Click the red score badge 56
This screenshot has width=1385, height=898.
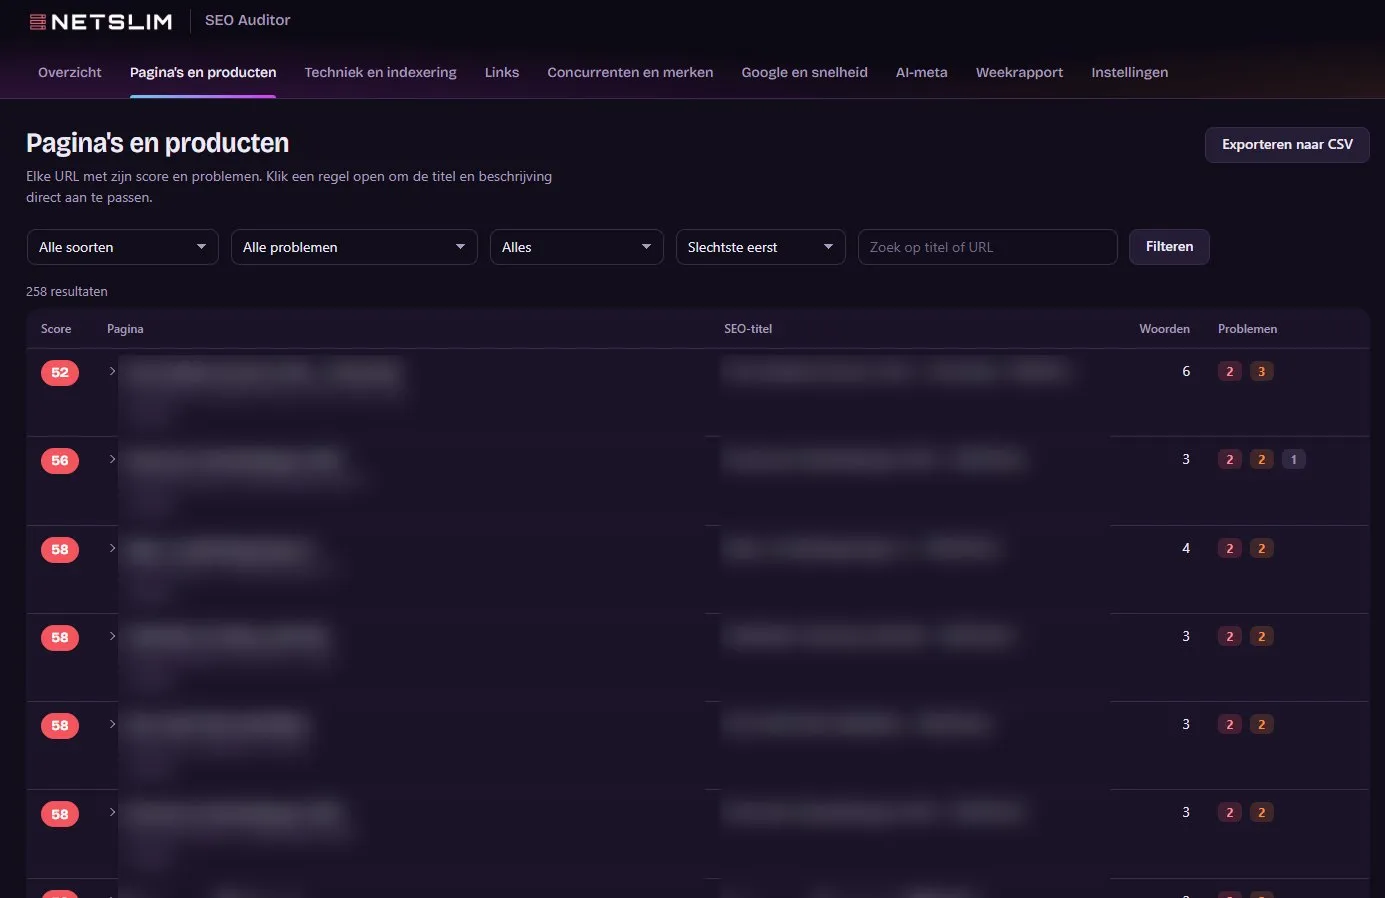pyautogui.click(x=60, y=461)
